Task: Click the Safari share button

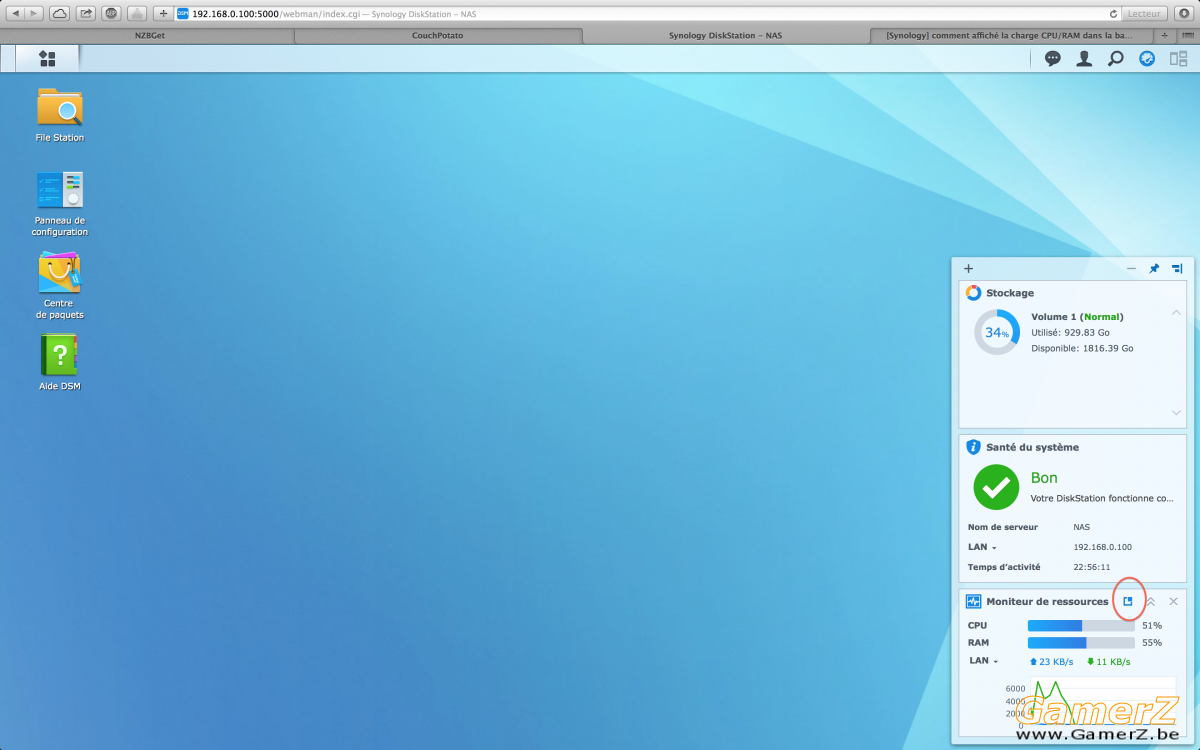Action: coord(86,13)
